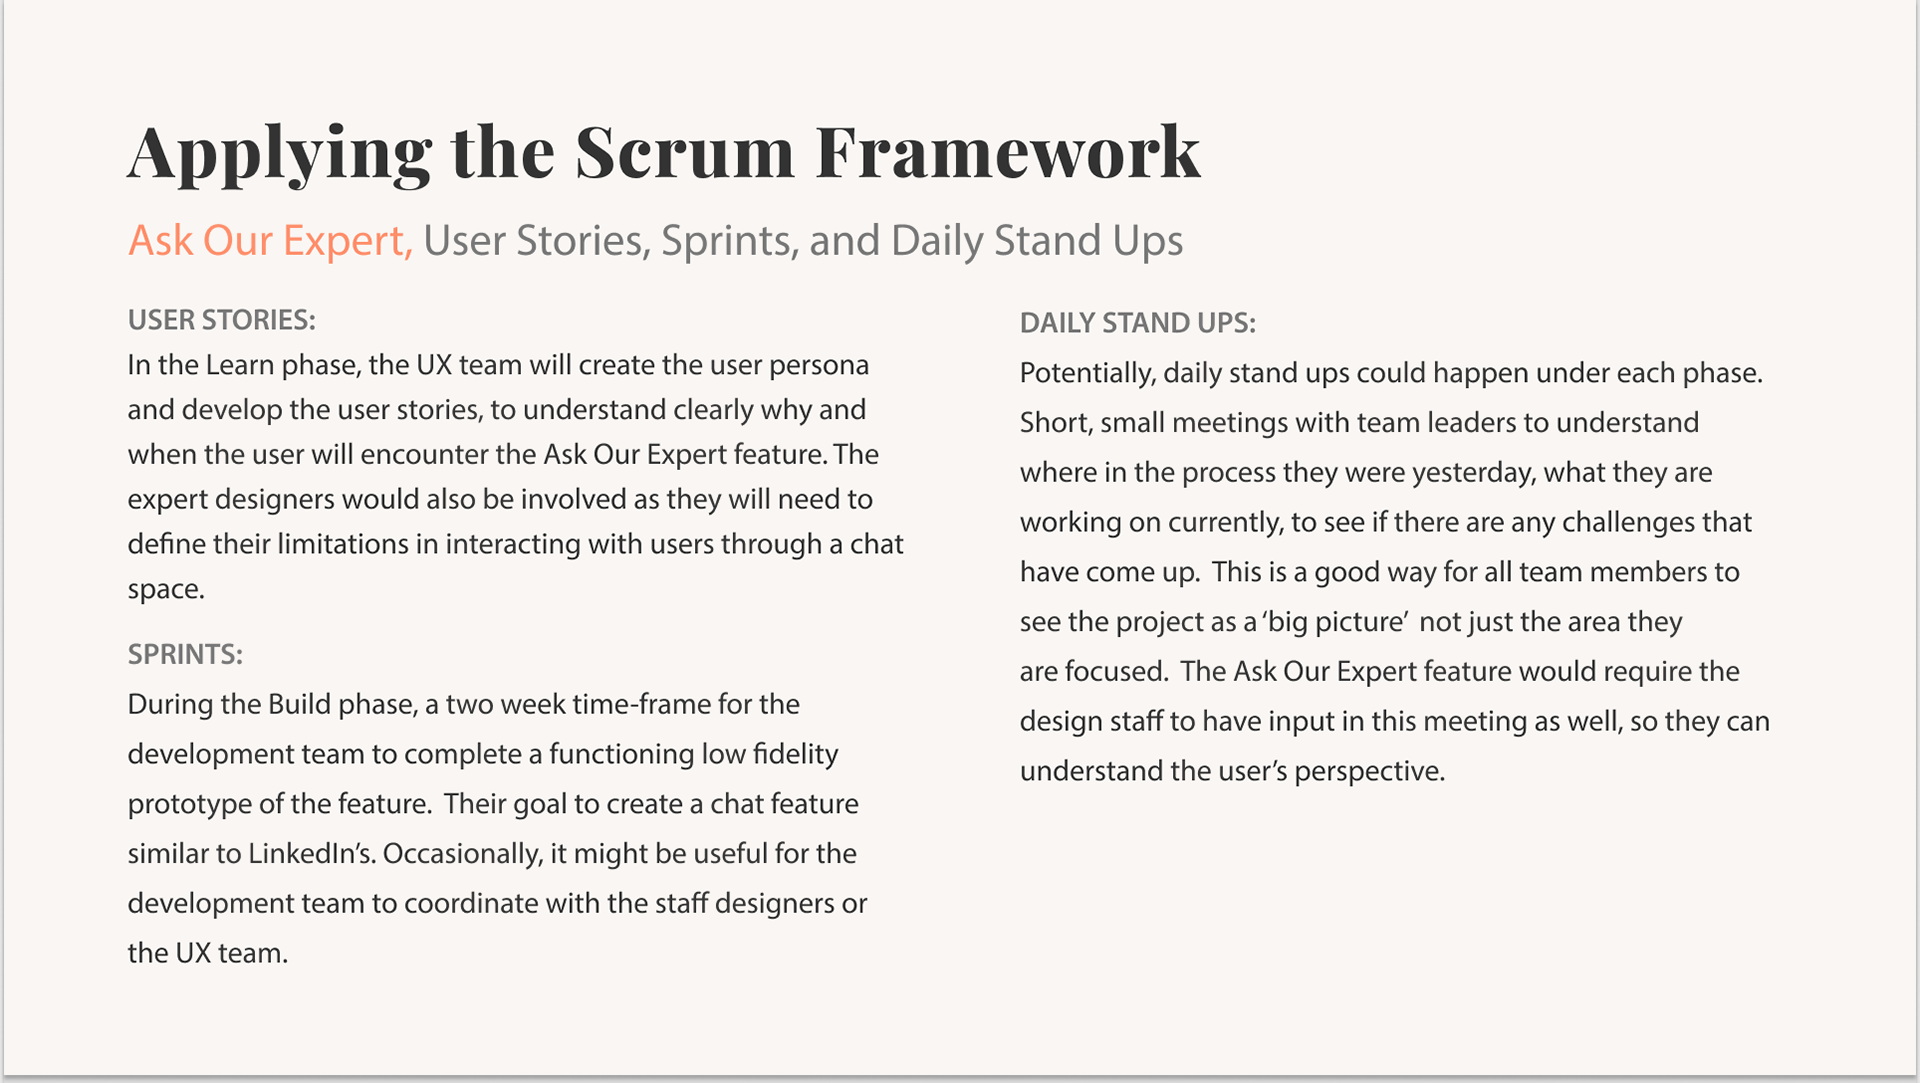This screenshot has width=1920, height=1083.
Task: Click the 'User Stories, Sprints, and Daily Stand Ups' subtitle
Action: (803, 241)
